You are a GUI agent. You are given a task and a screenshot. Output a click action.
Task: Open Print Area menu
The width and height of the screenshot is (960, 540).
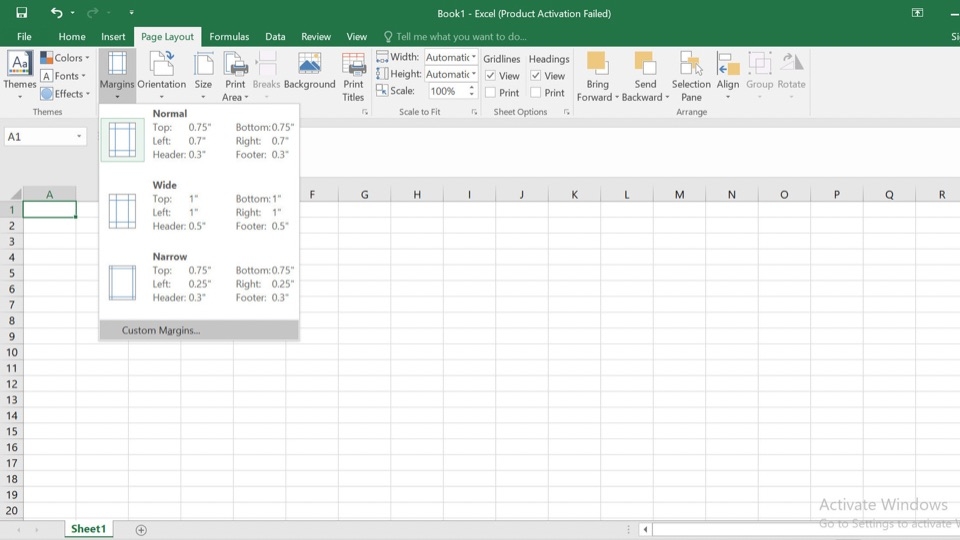click(x=235, y=76)
